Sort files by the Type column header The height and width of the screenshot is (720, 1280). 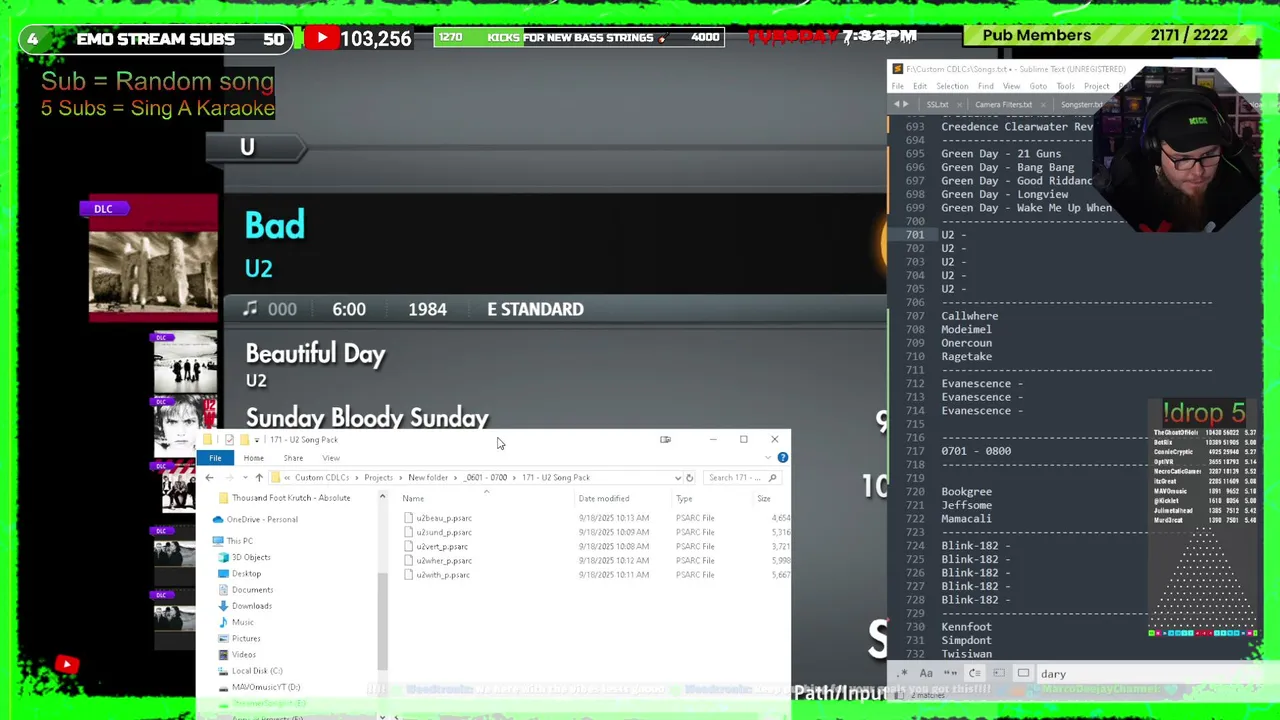click(684, 499)
